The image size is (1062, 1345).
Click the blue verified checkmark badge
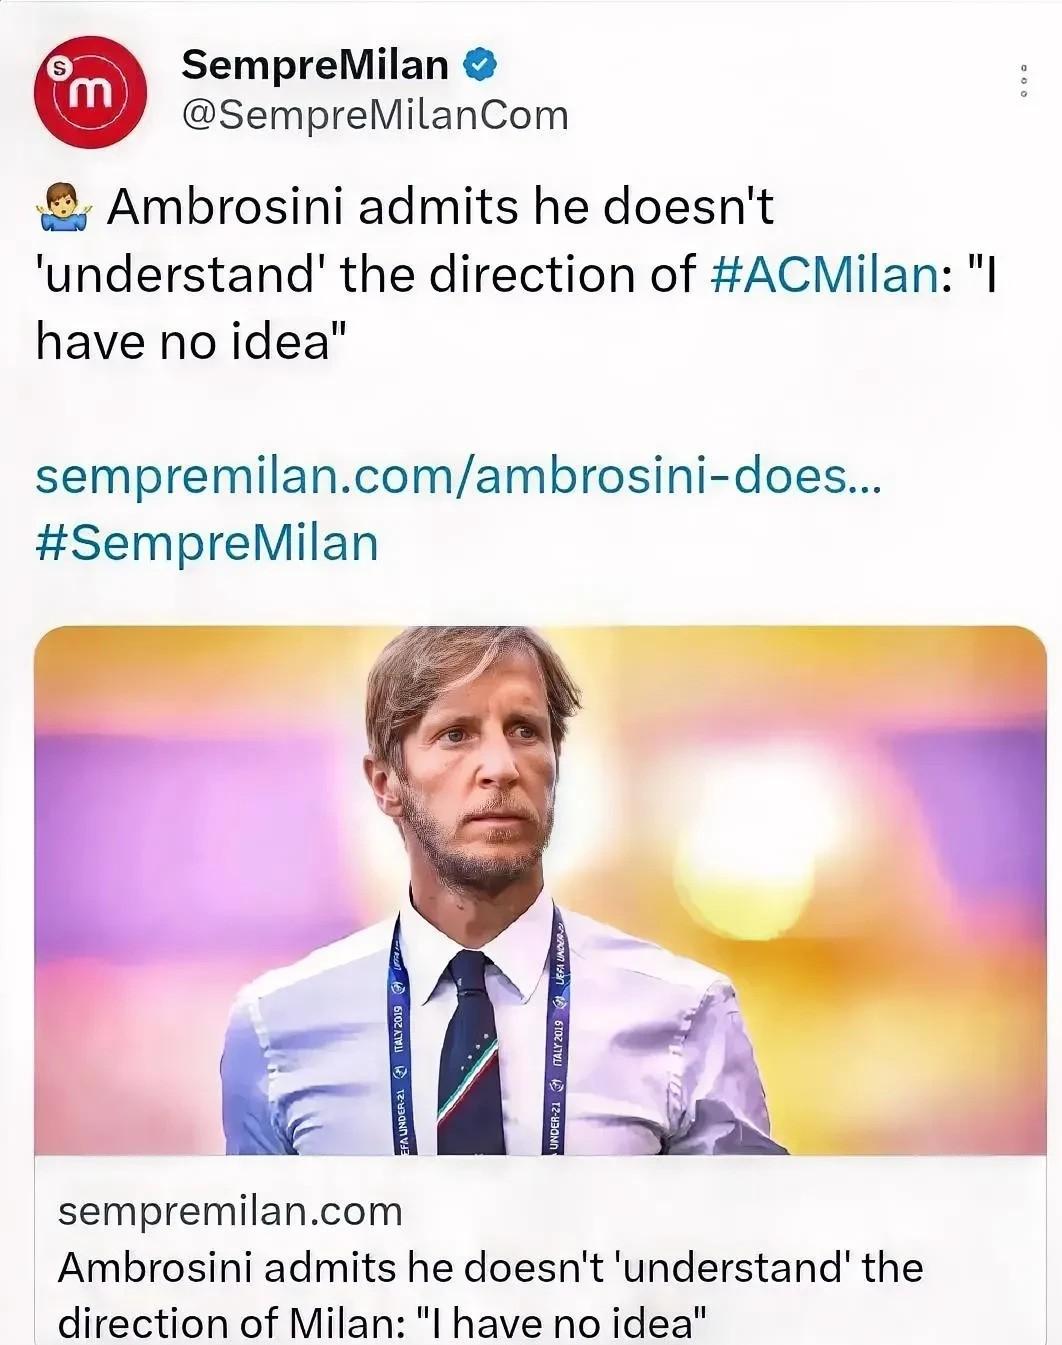(480, 65)
